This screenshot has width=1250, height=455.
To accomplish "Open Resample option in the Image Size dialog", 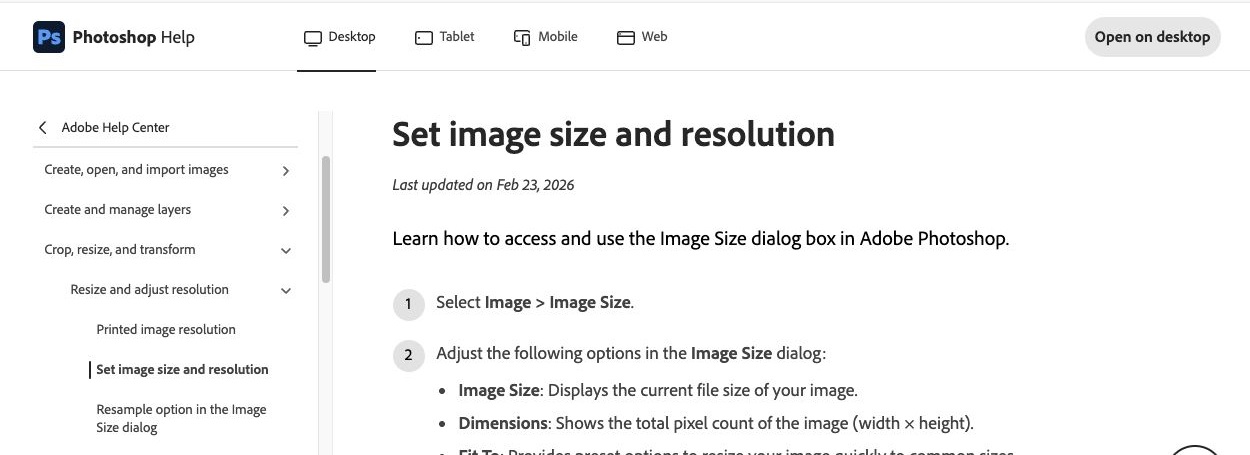I will [x=181, y=418].
